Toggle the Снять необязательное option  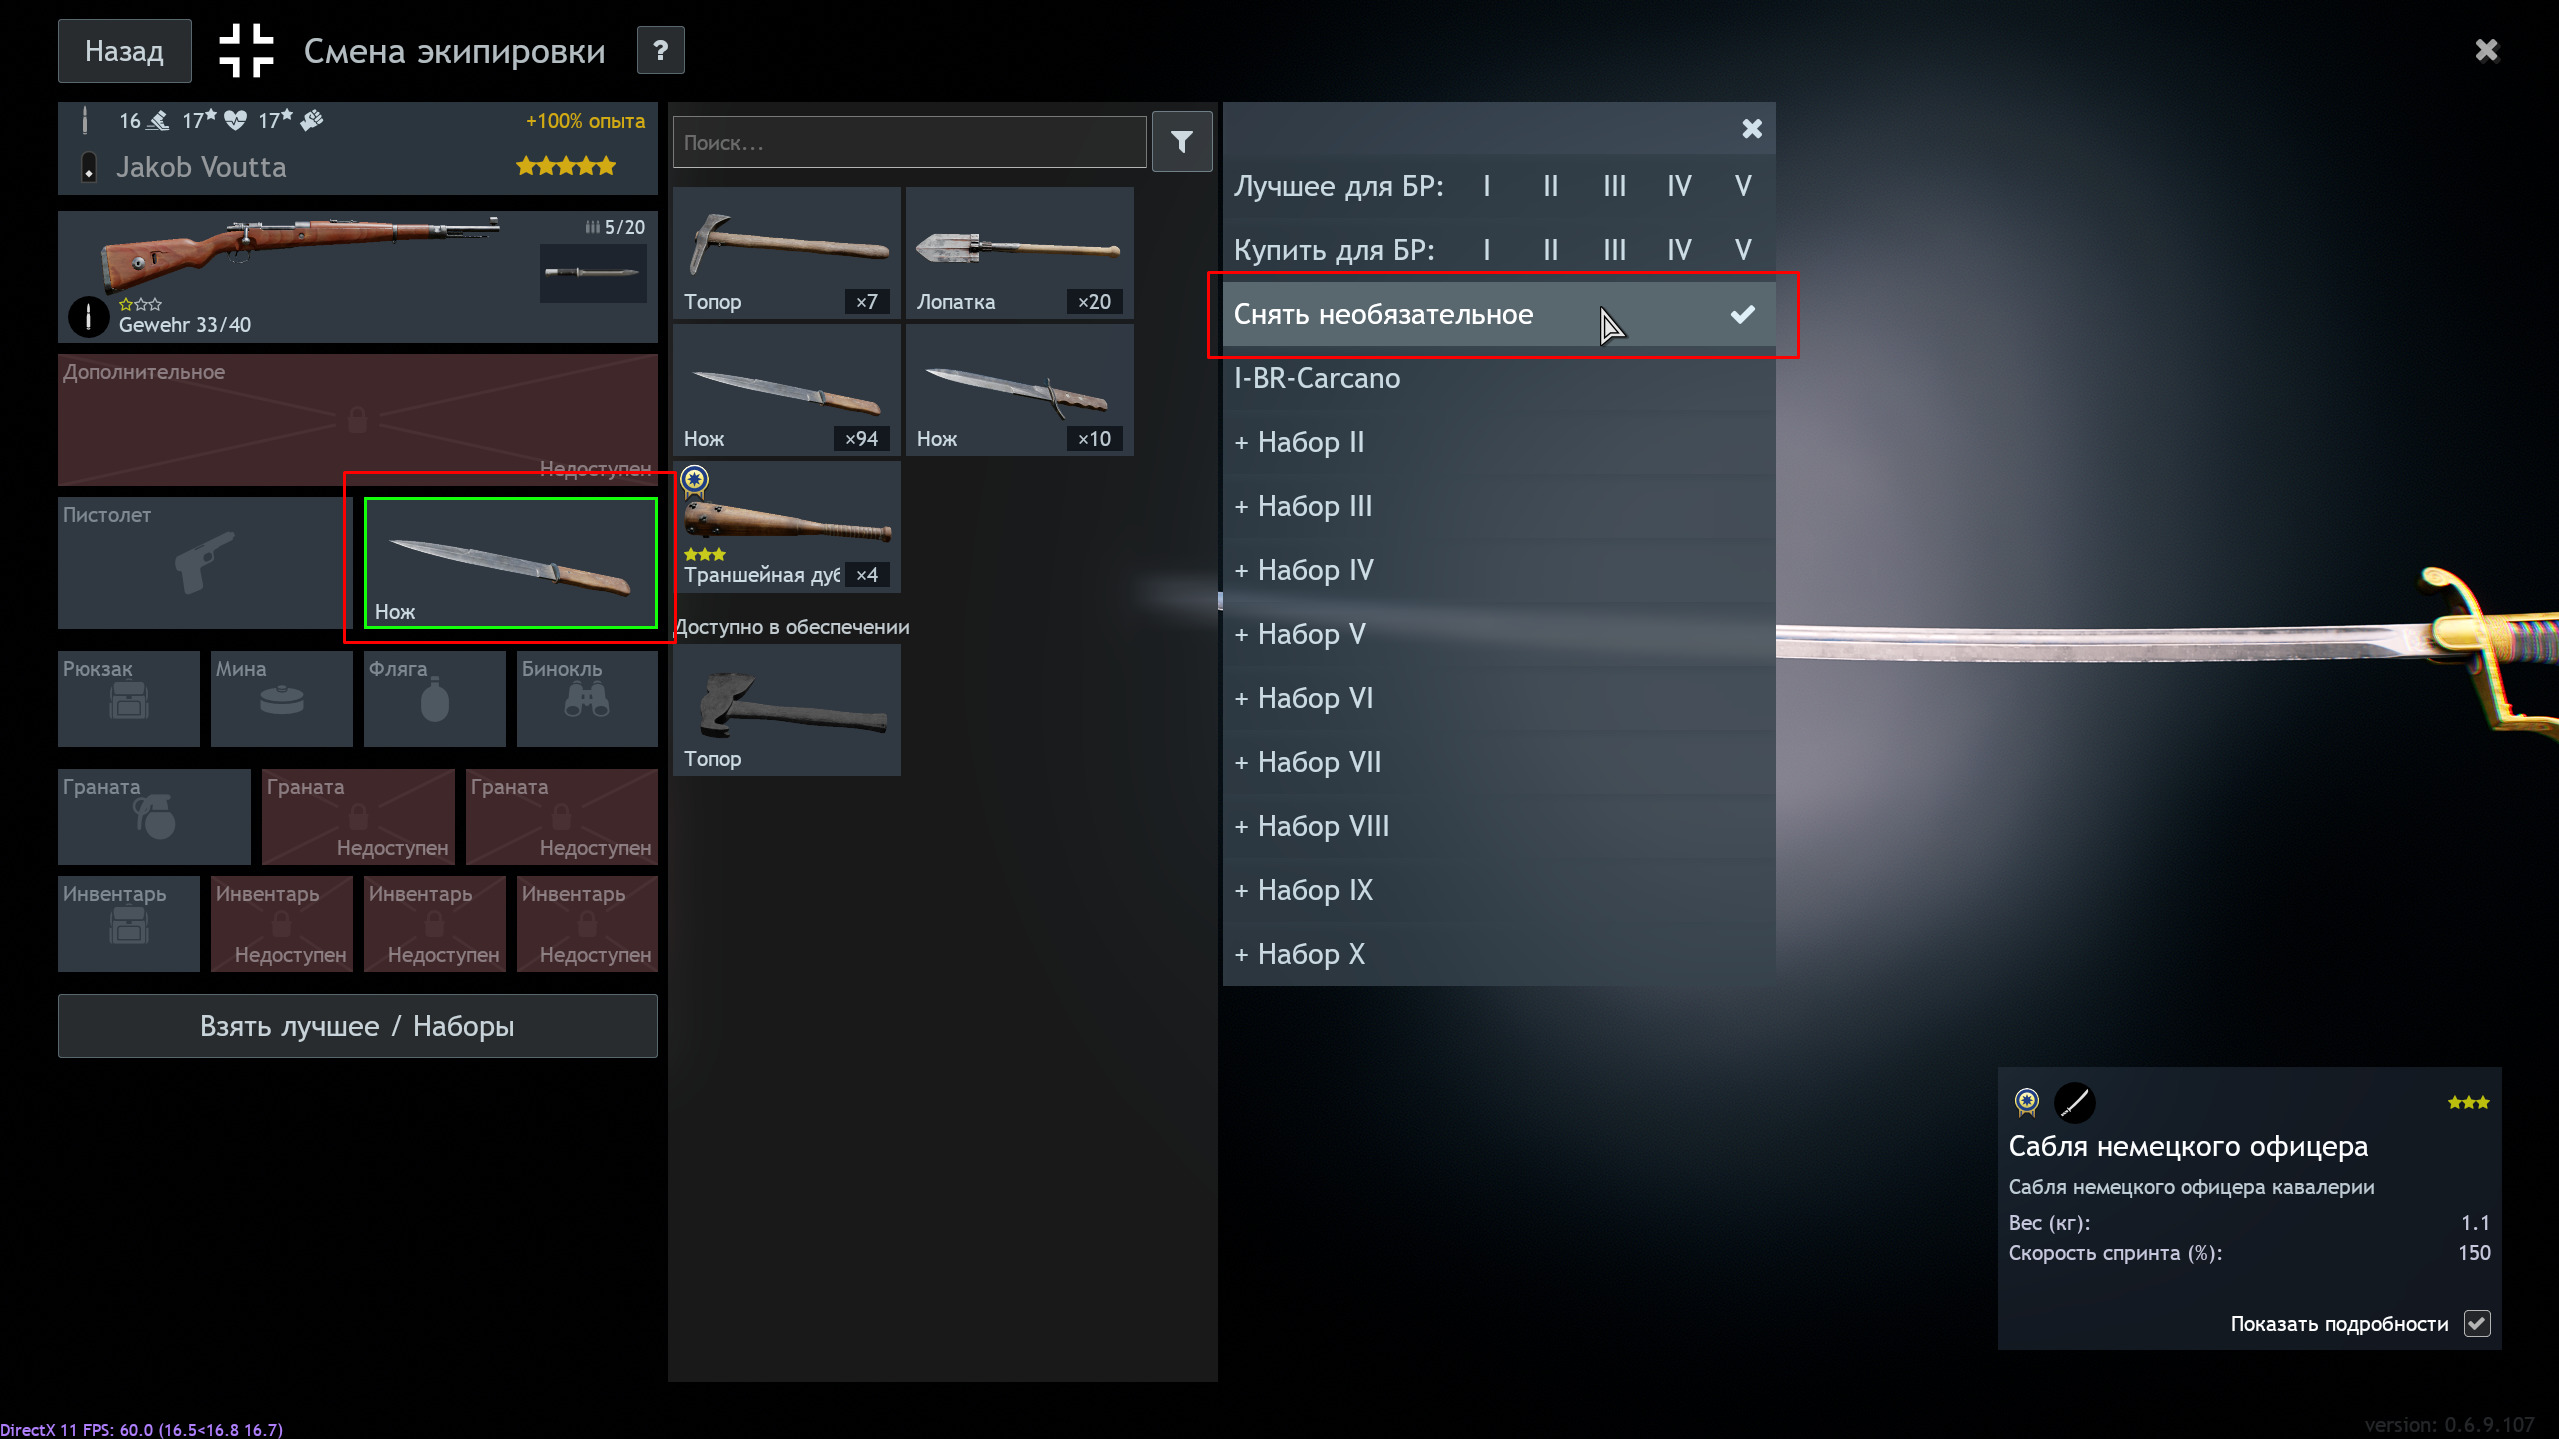pos(1497,314)
